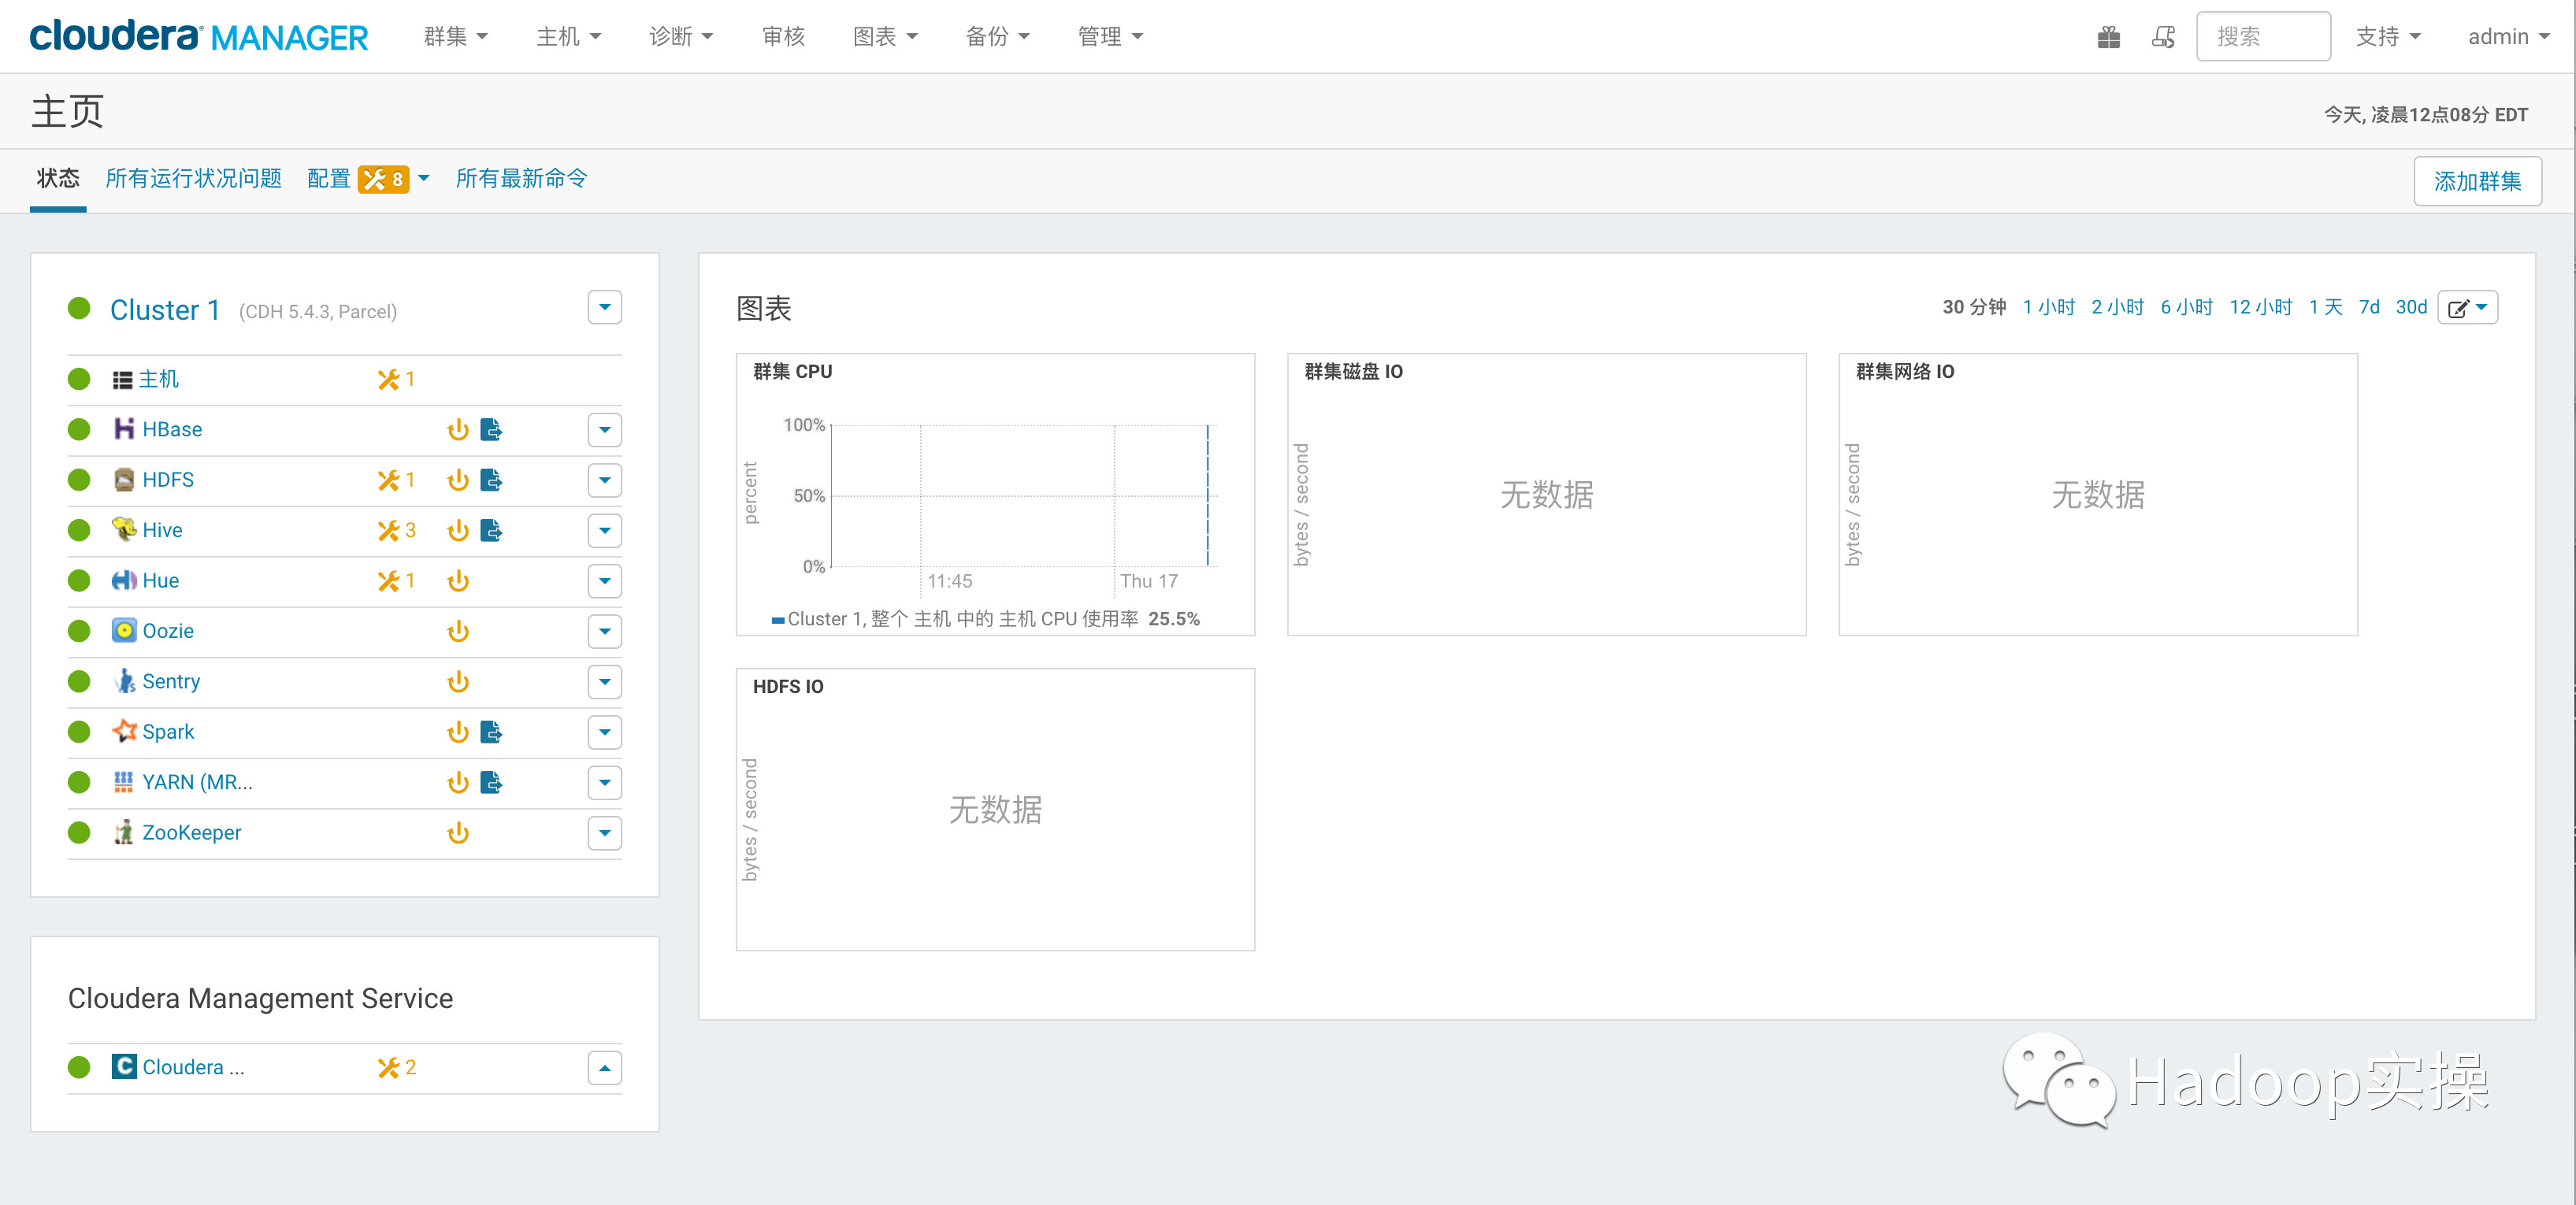The image size is (2576, 1205).
Task: Click the YARN restart-needed power icon
Action: (x=458, y=782)
